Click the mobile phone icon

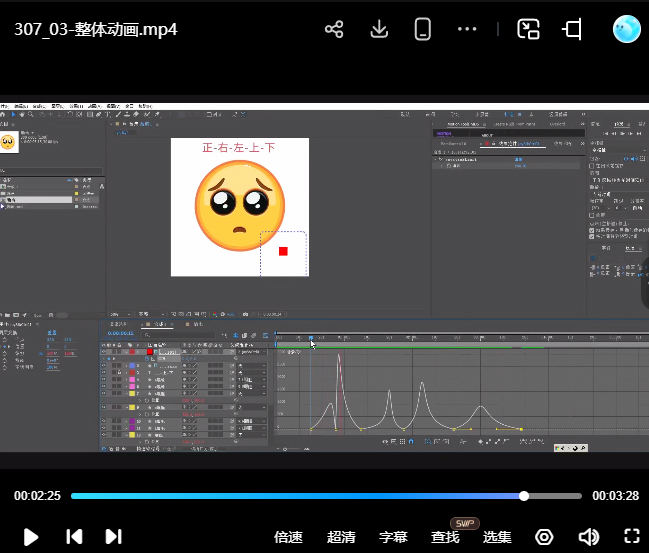coord(423,29)
